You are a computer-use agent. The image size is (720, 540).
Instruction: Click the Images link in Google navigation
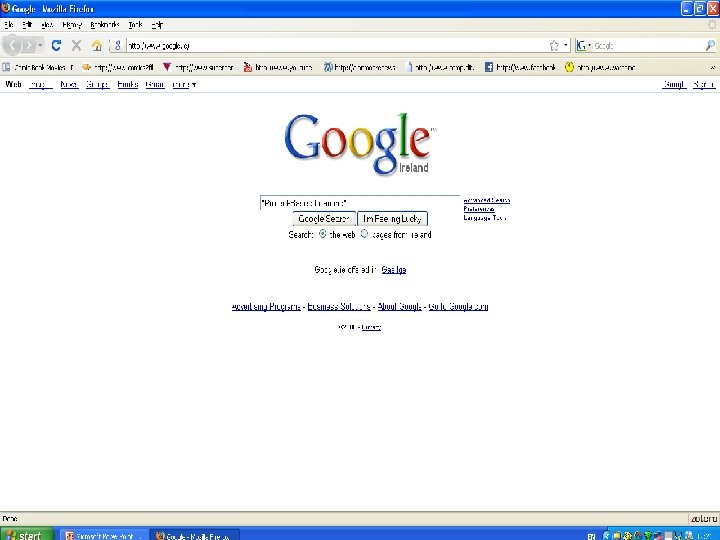40,84
